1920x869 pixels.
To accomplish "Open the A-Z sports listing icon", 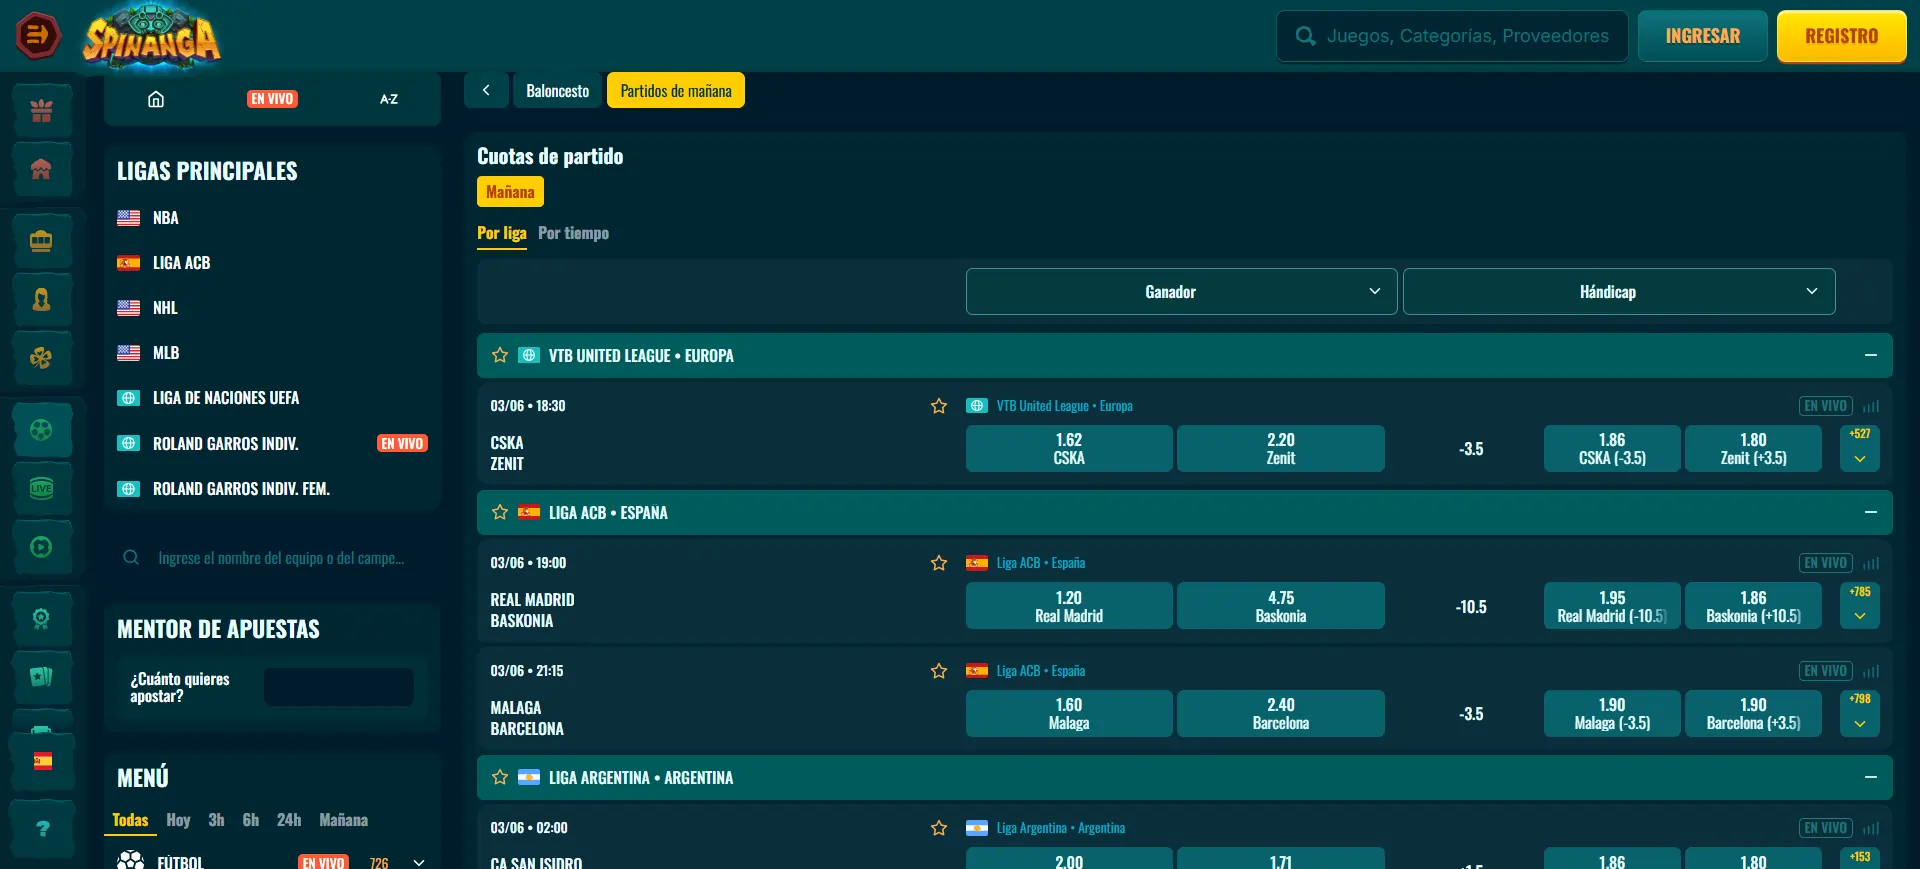I will pos(389,99).
